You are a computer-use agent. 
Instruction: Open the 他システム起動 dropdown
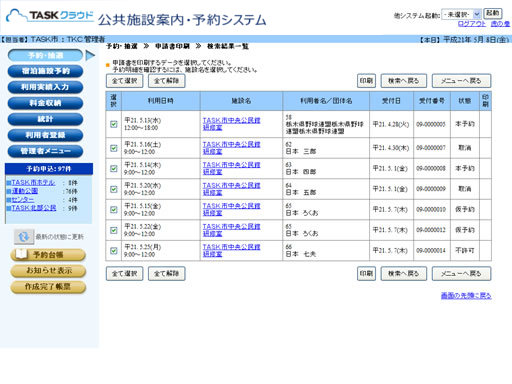tap(461, 14)
